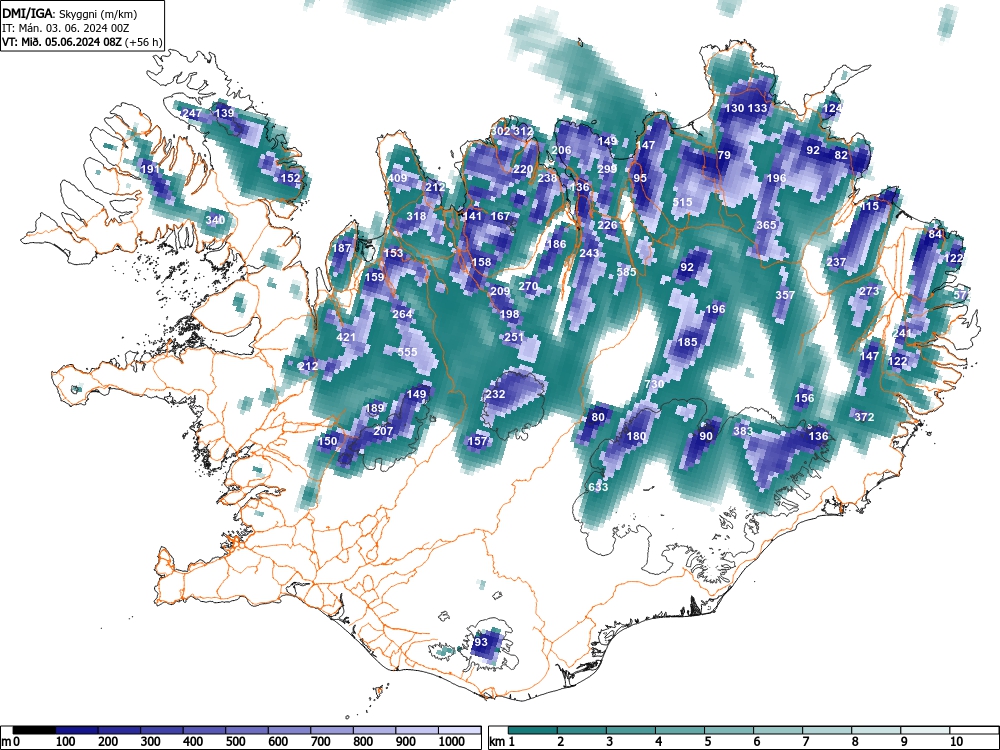Click the value 585 on the map
This screenshot has height=750, width=1000.
(626, 272)
